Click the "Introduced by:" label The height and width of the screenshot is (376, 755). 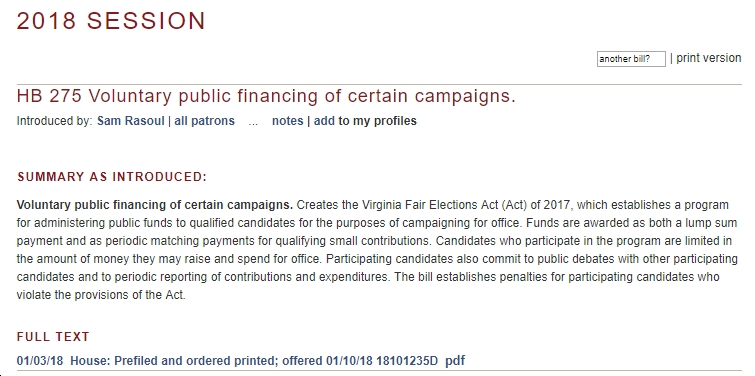pyautogui.click(x=54, y=121)
